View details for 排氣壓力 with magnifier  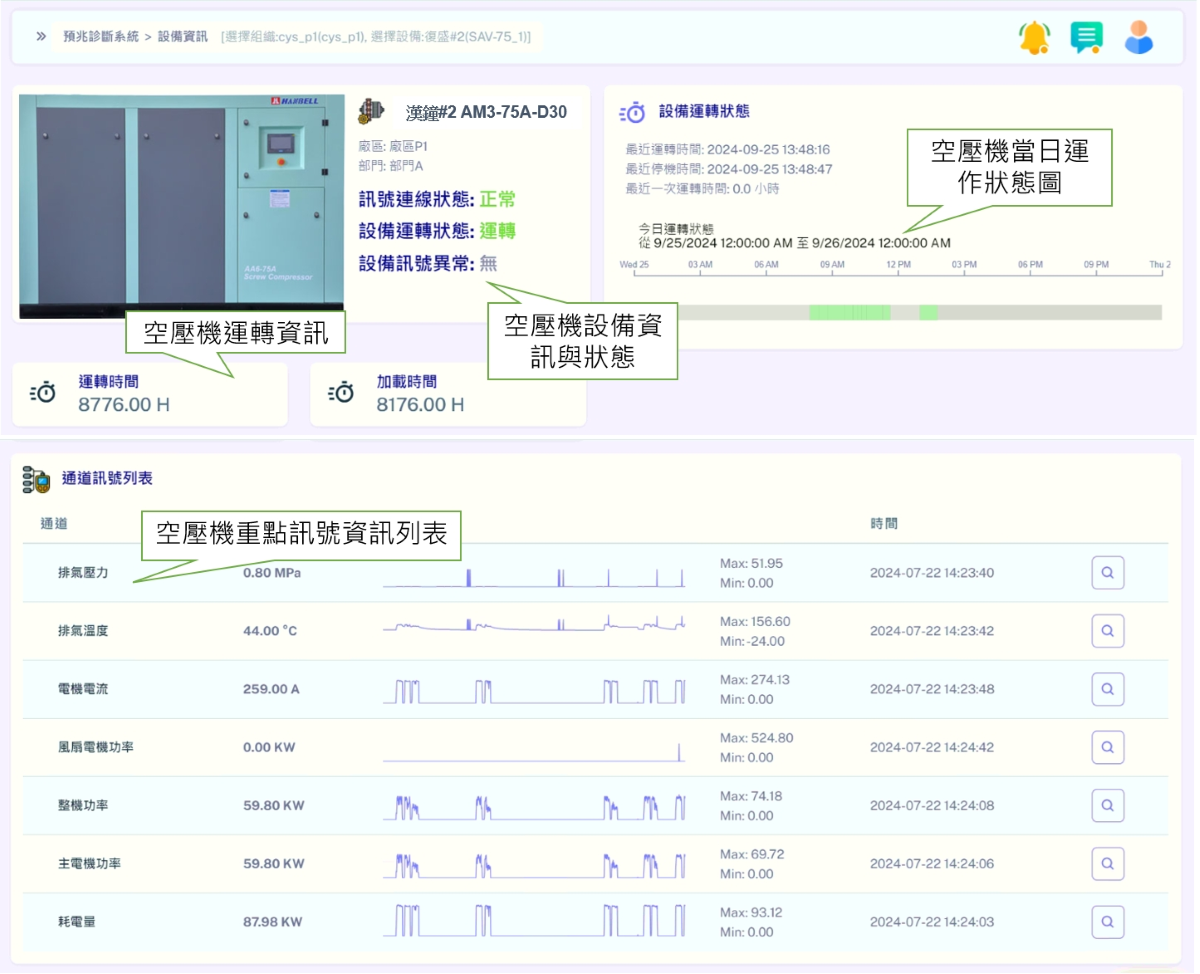tap(1107, 573)
